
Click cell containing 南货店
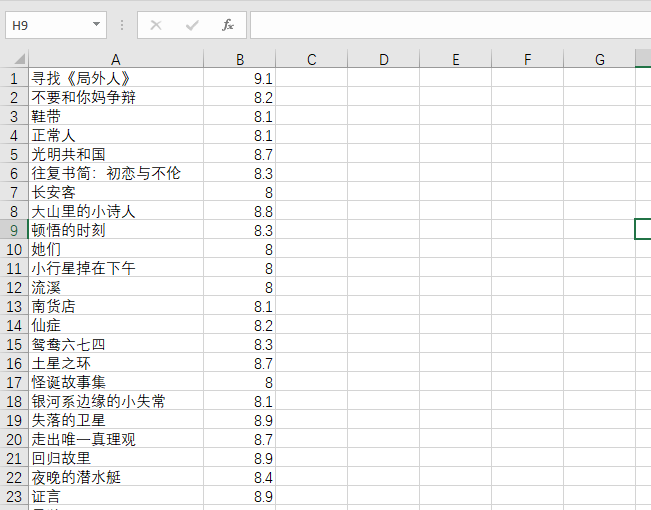pyautogui.click(x=116, y=306)
